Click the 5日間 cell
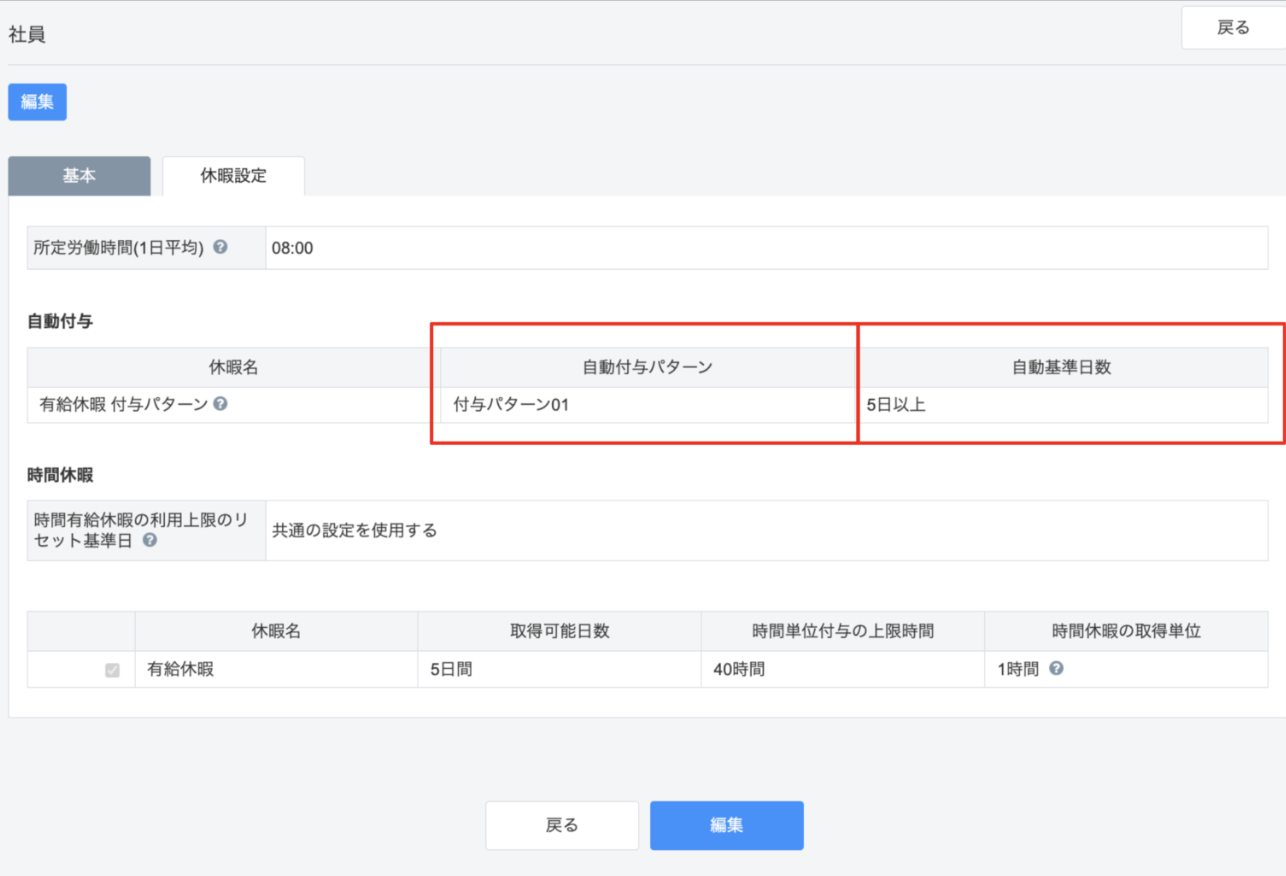Screen dimensions: 1286x876 (x=560, y=670)
